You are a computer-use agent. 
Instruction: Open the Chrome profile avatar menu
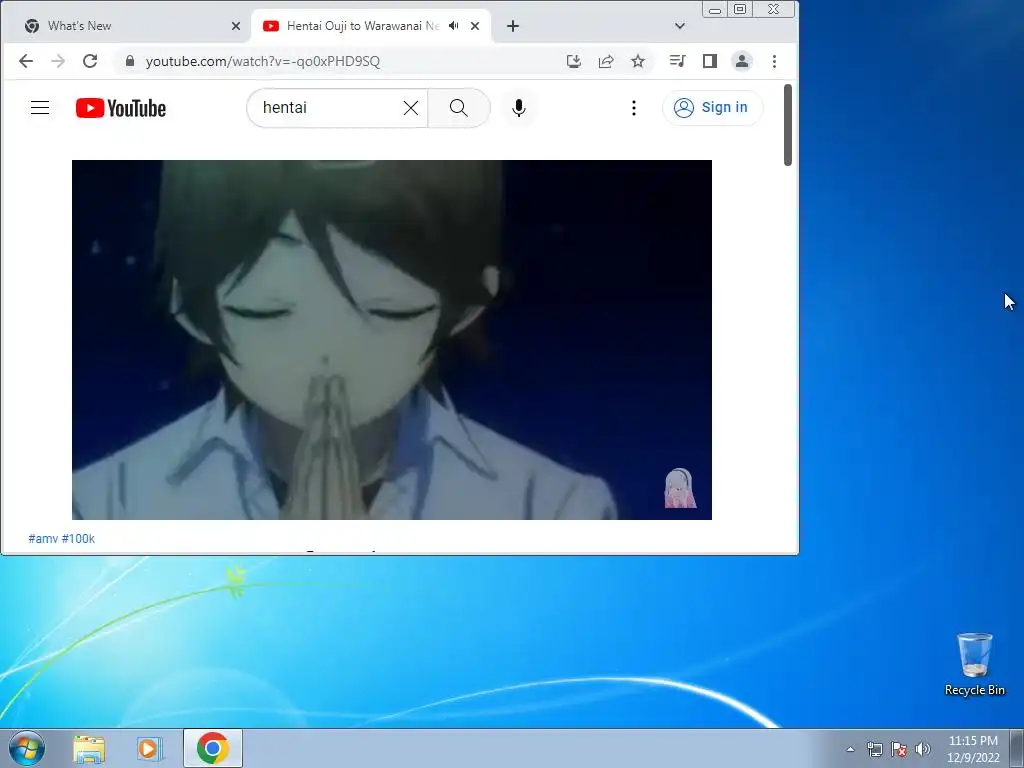tap(742, 61)
